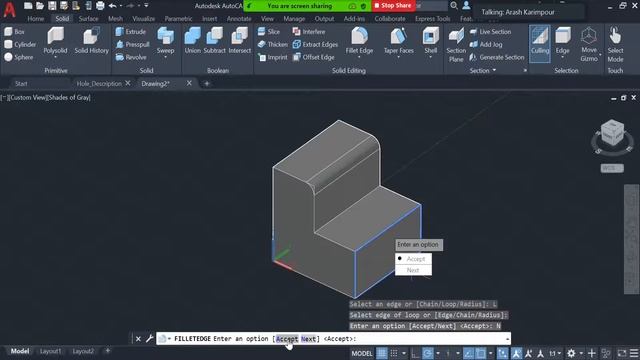Click the Extract Edges tool
Screen dimensions: 640x360
pos(315,44)
